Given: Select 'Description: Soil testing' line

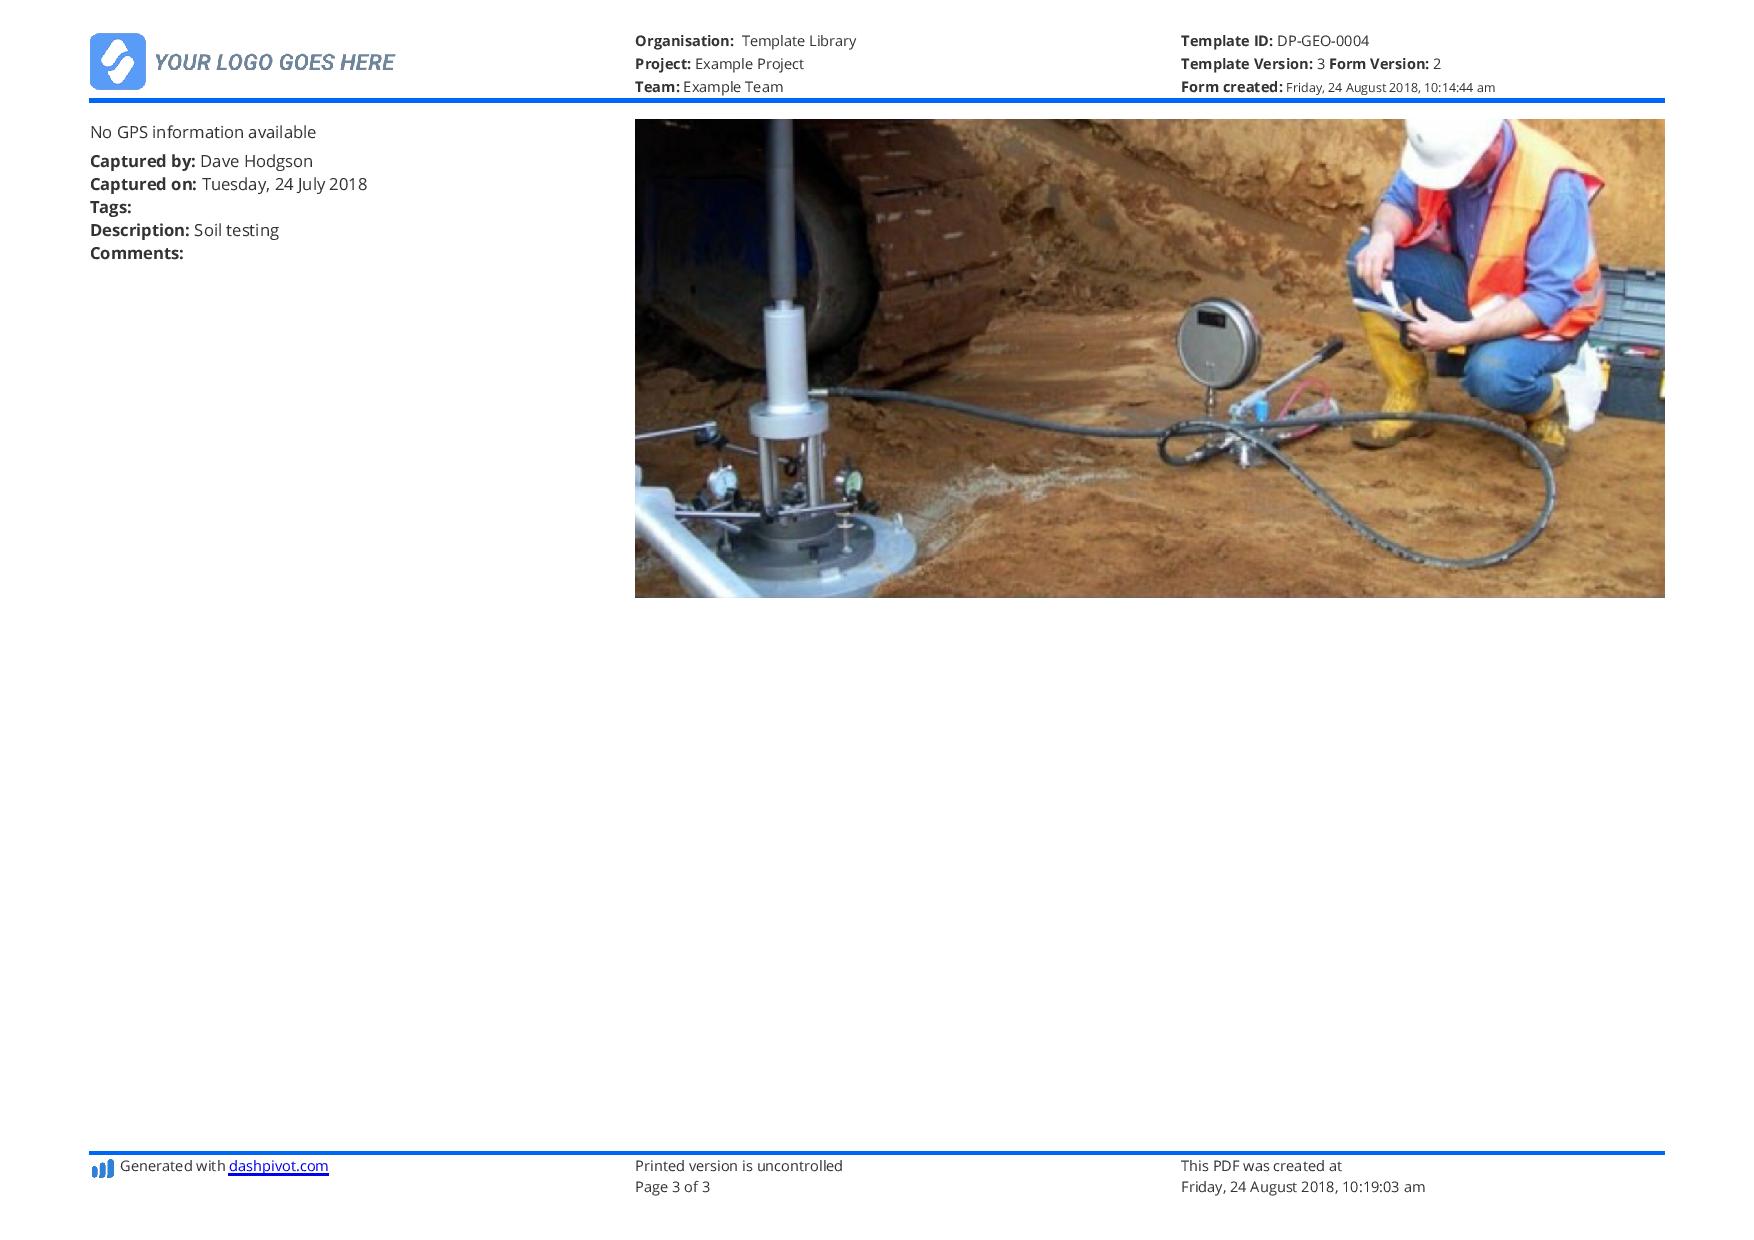Looking at the screenshot, I should [x=184, y=230].
